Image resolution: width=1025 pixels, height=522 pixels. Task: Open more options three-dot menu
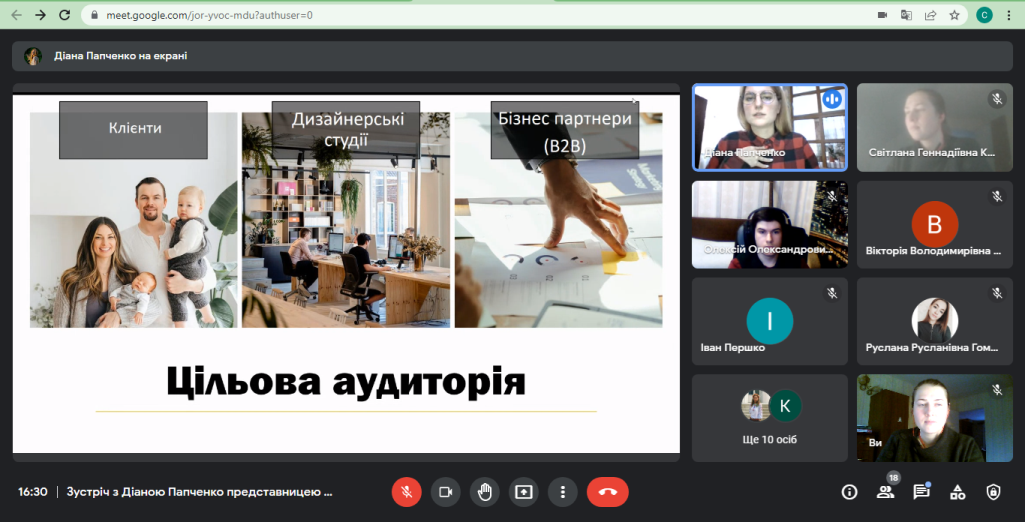pos(563,492)
